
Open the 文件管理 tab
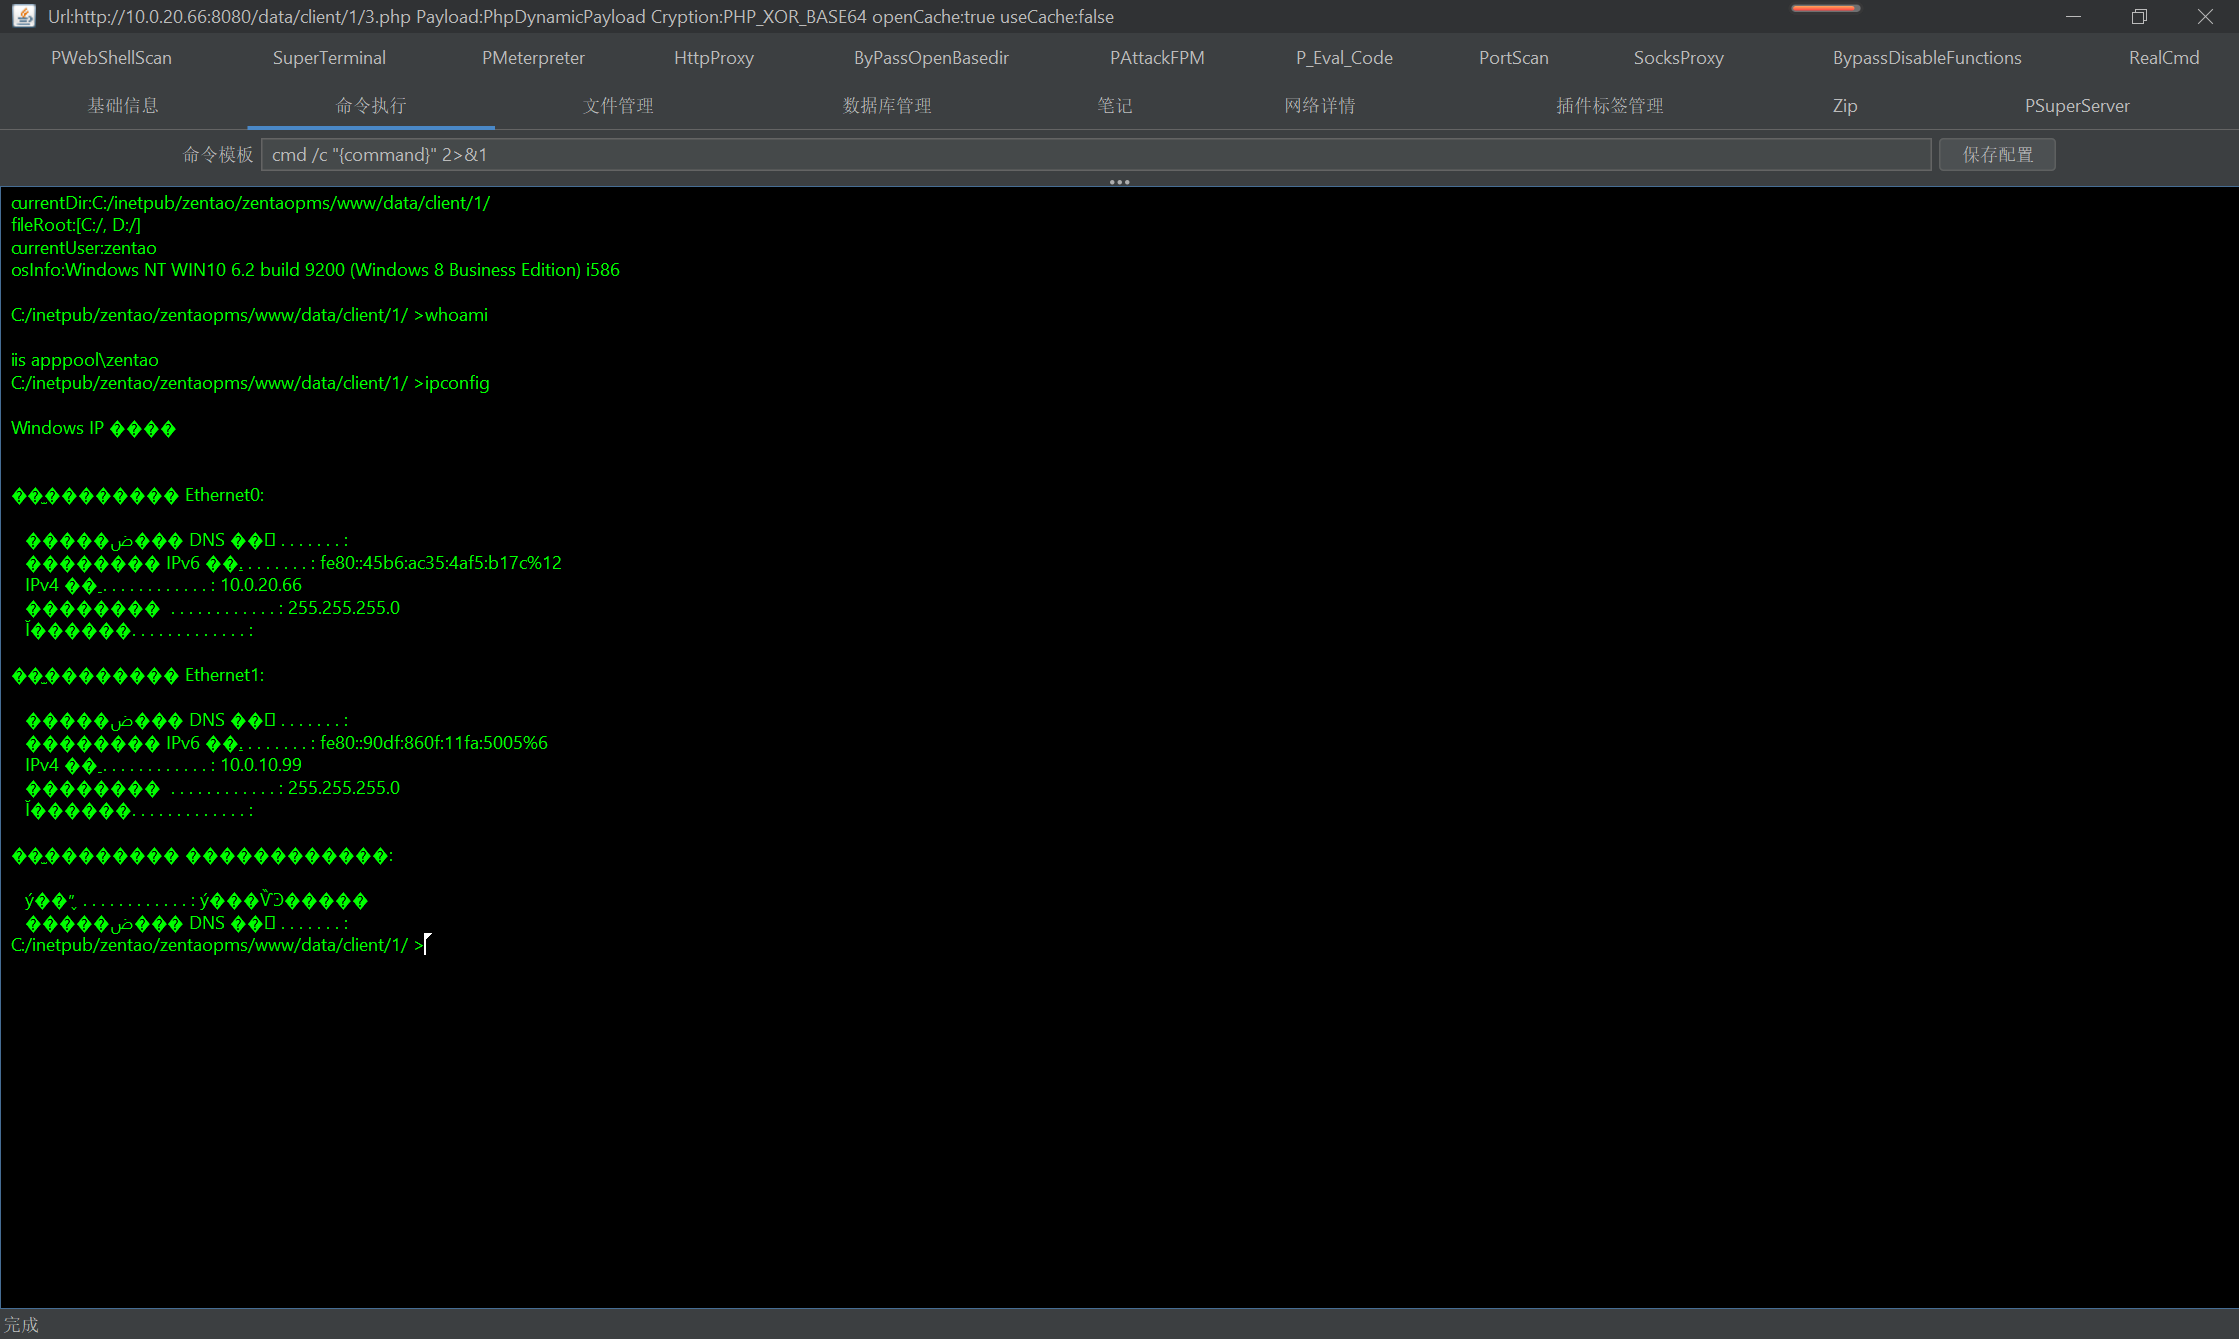tap(619, 106)
